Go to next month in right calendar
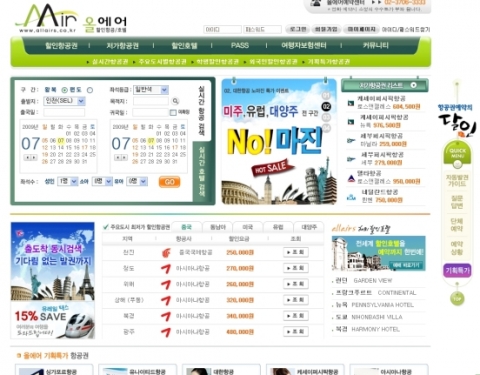The image size is (480, 375). 124,157
